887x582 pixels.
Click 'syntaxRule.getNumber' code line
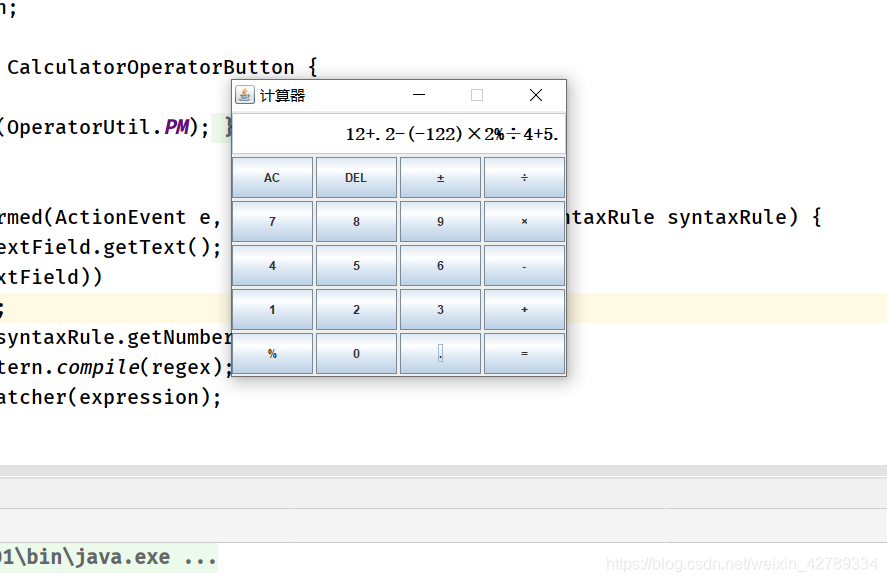pyautogui.click(x=115, y=338)
